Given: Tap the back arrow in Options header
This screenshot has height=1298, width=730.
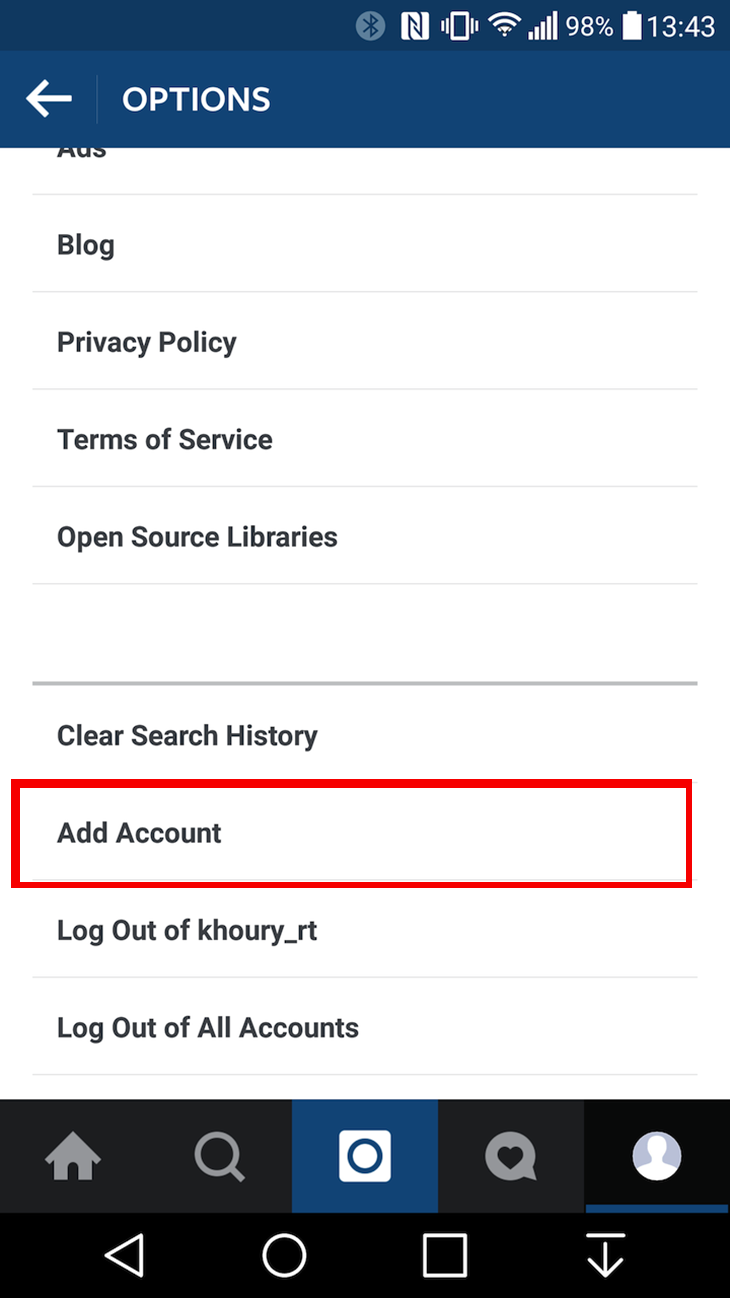Looking at the screenshot, I should [x=49, y=99].
